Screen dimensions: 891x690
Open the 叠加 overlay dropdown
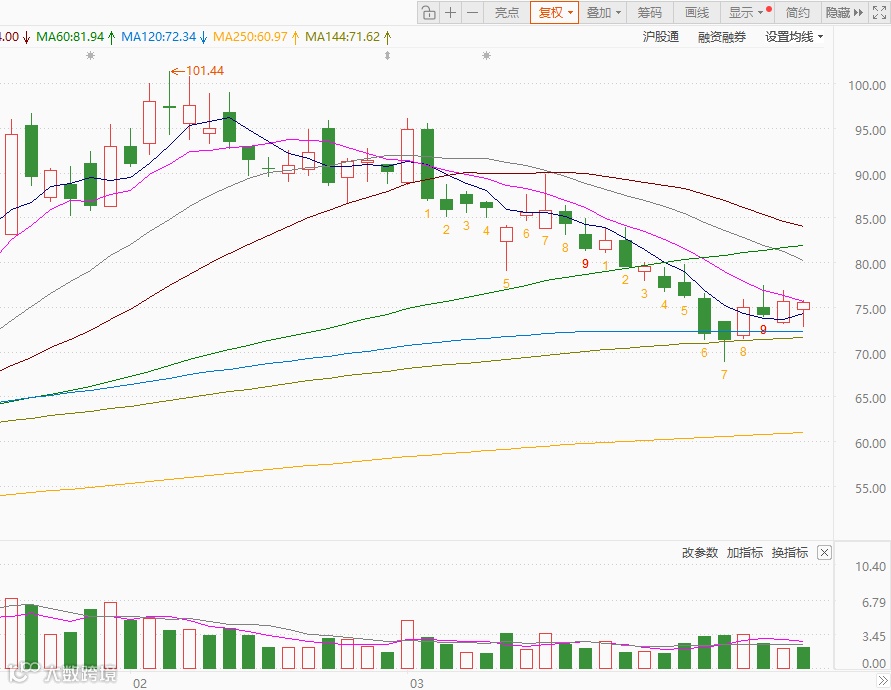[603, 13]
